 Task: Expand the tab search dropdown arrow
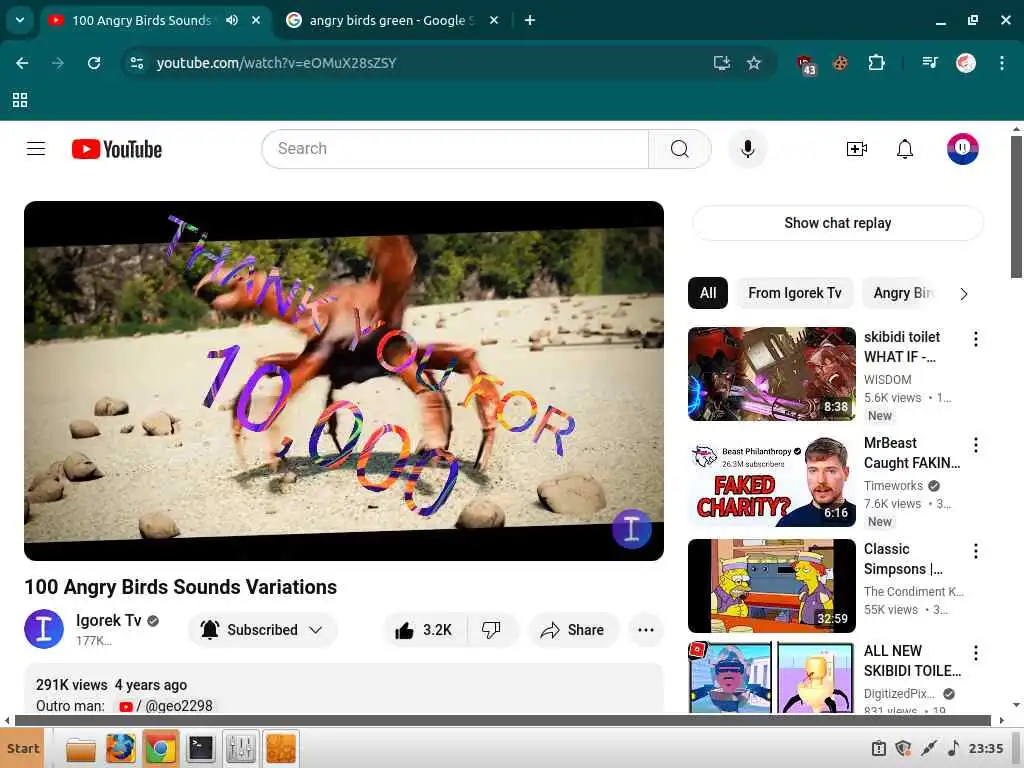click(x=20, y=20)
